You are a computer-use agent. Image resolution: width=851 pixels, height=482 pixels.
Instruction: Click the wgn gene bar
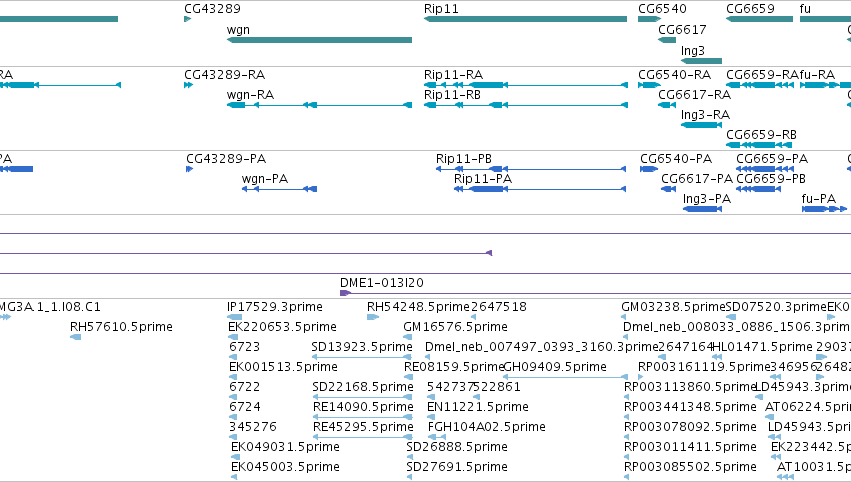(x=319, y=40)
